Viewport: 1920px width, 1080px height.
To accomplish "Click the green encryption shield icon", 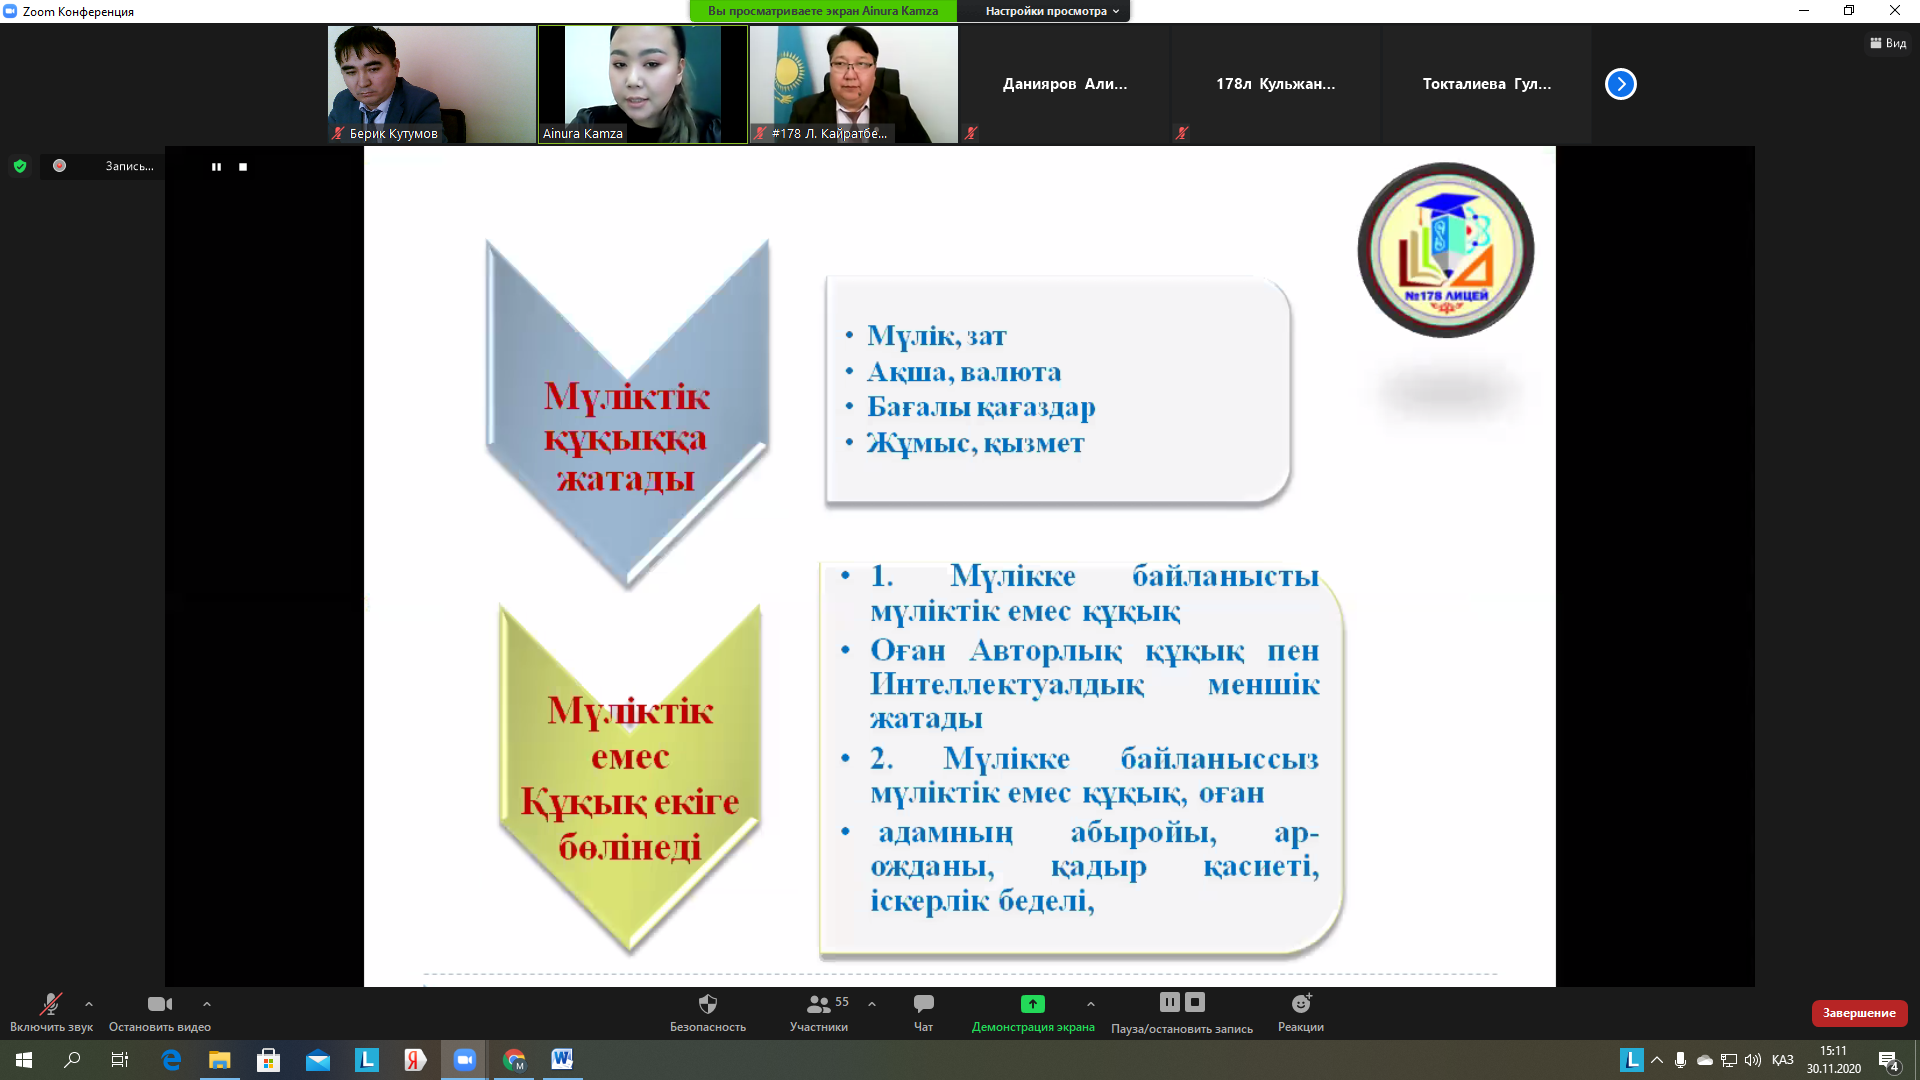I will pos(20,166).
